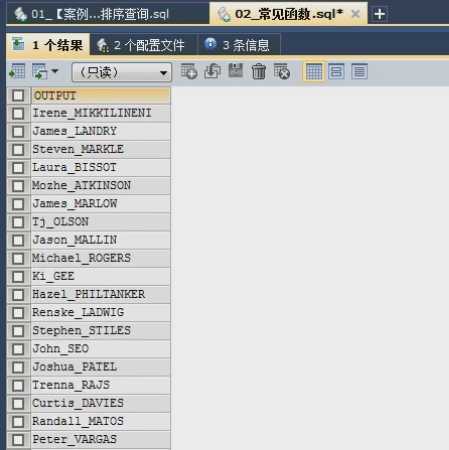Check the box for Jason_MALLIN
This screenshot has height=450, width=449.
coord(18,240)
